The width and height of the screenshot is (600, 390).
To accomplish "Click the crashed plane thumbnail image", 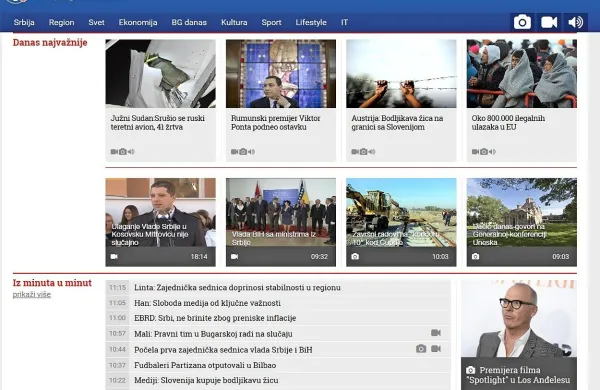I will [x=160, y=73].
